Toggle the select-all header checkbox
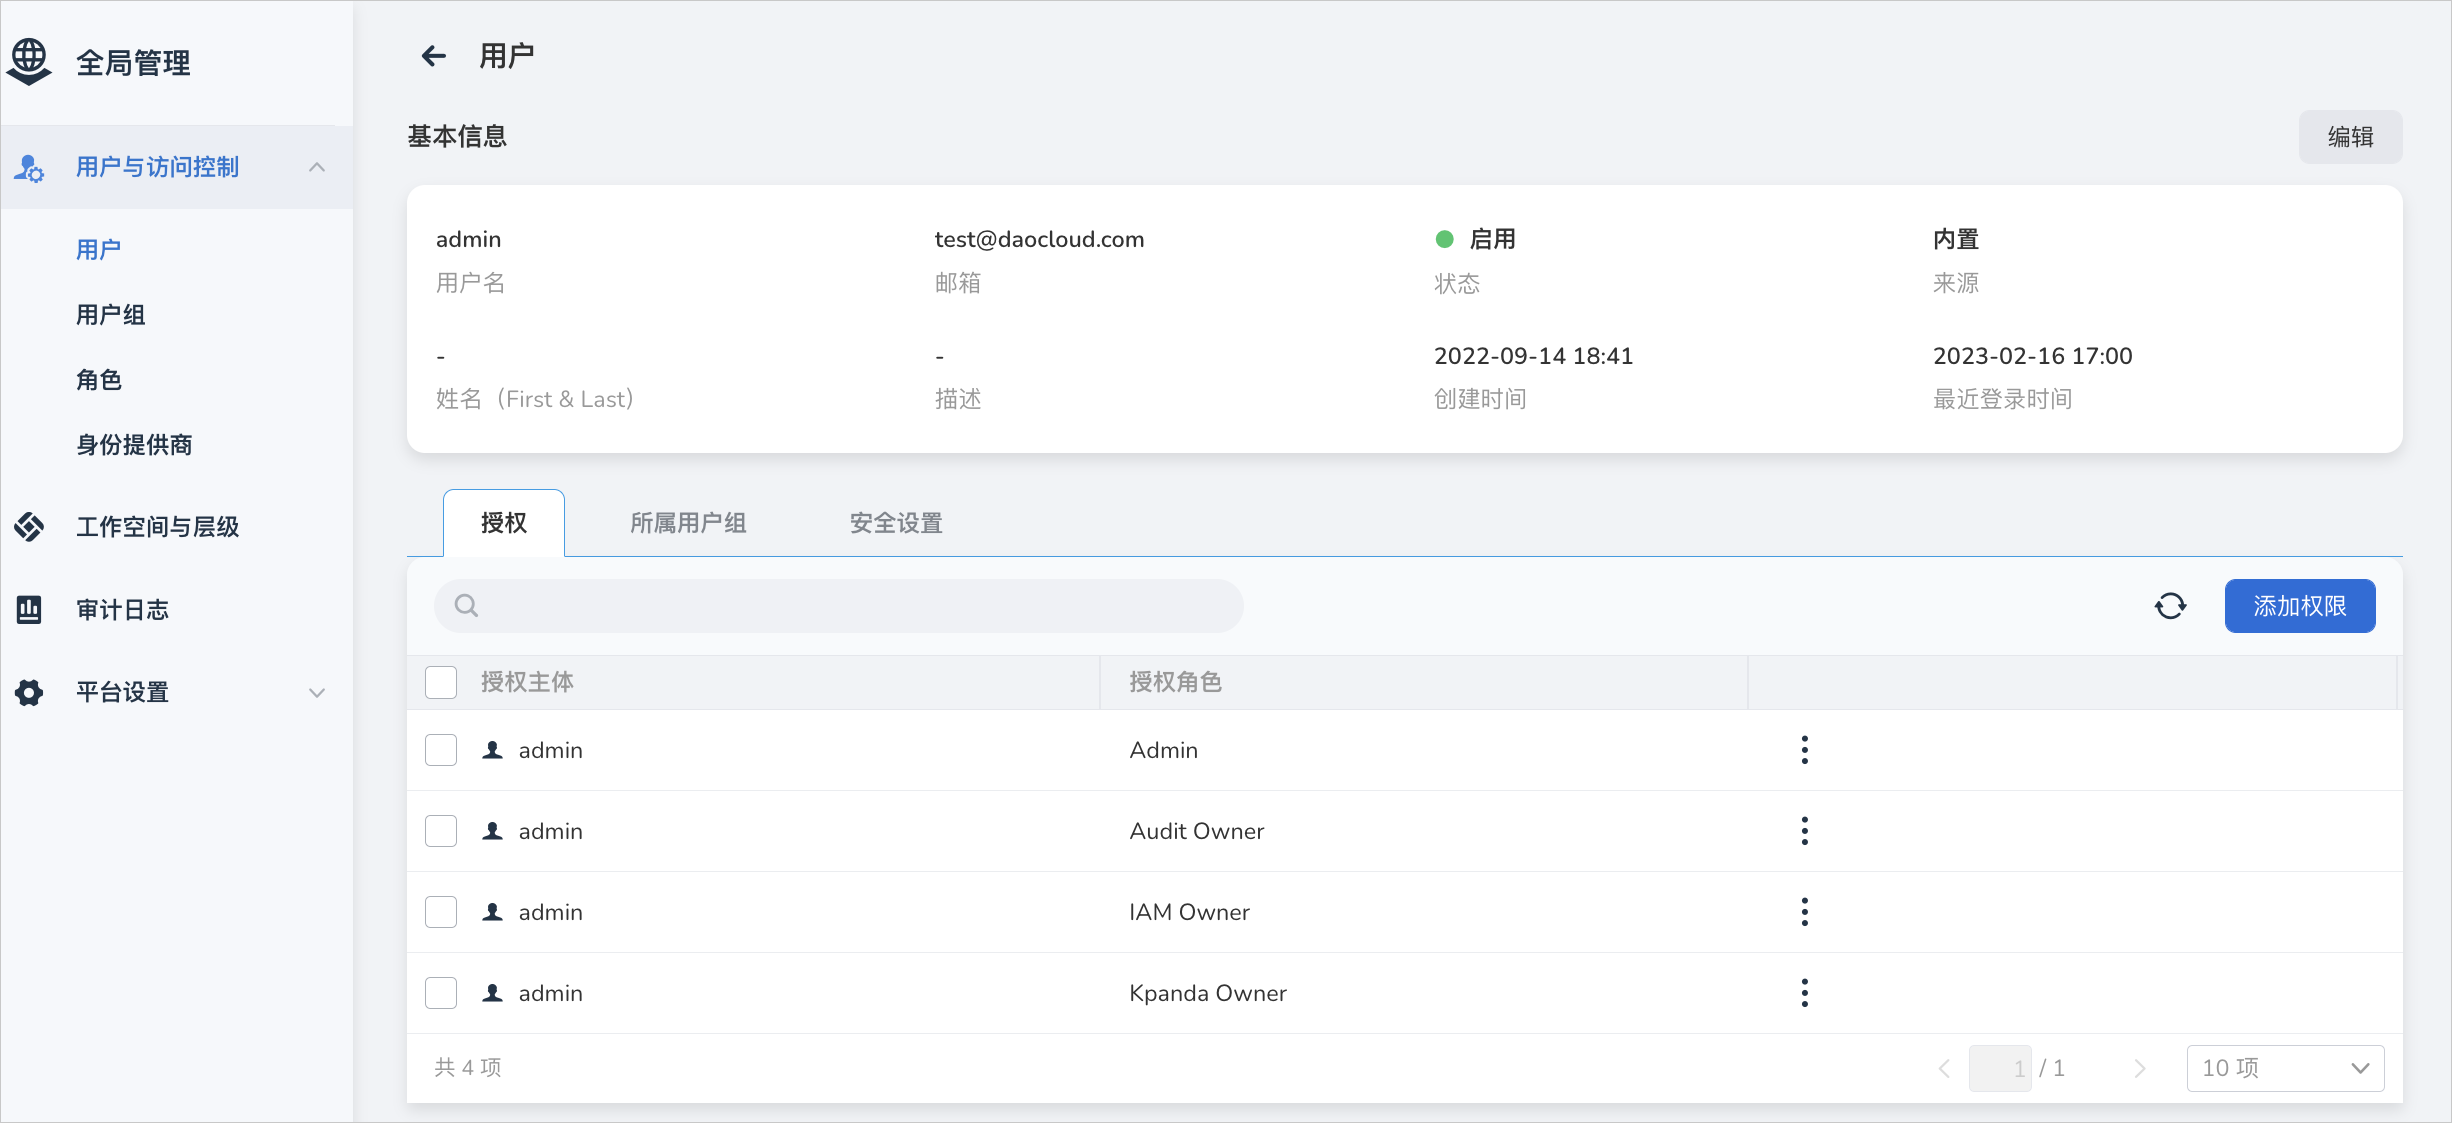 pyautogui.click(x=441, y=682)
